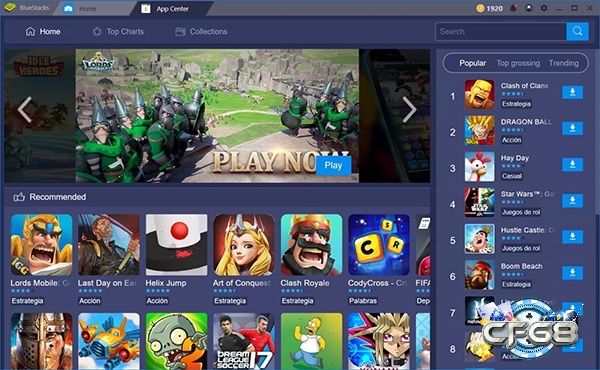Select the Popular ranking tab
Image resolution: width=600 pixels, height=370 pixels.
coord(473,63)
